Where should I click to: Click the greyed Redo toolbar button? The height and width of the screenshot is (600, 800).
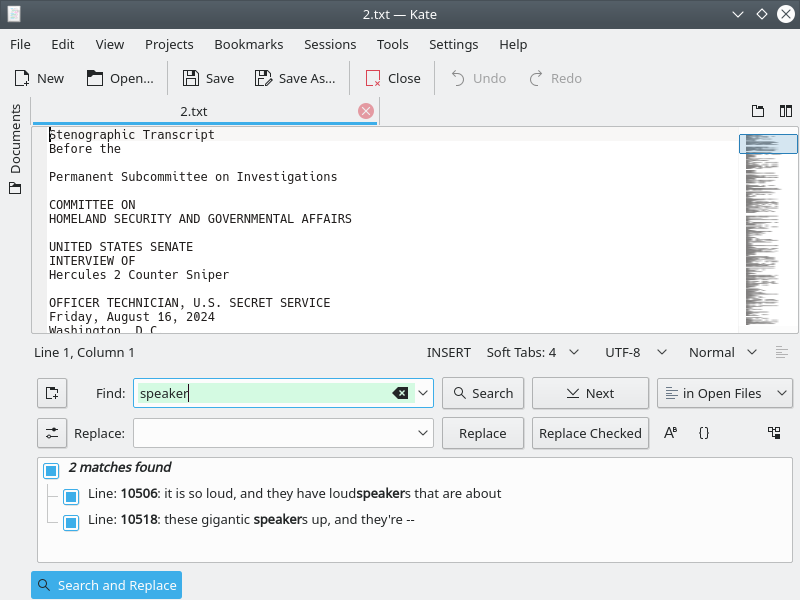555,79
